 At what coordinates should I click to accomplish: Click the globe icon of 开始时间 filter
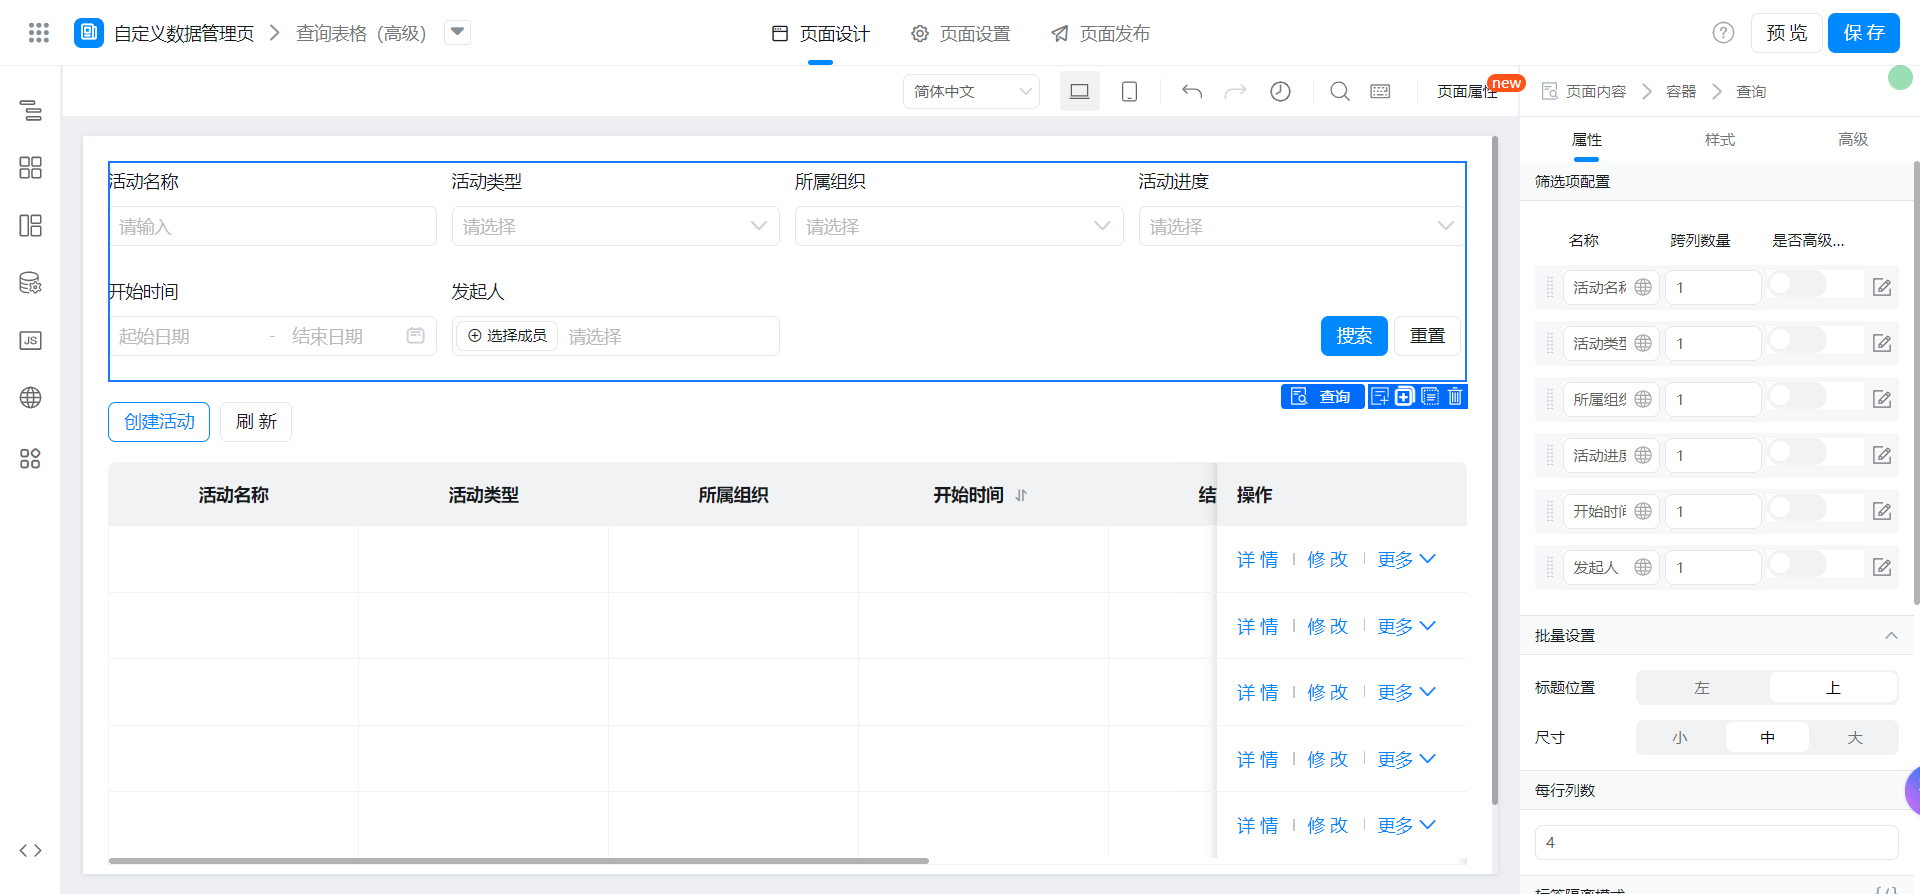[1643, 511]
